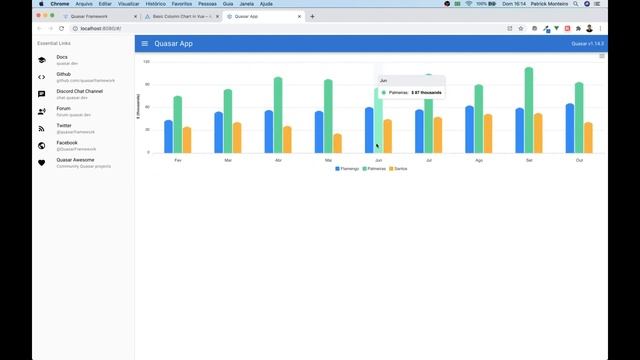Click the Discord chat bubble icon
The height and width of the screenshot is (360, 640).
pyautogui.click(x=42, y=94)
